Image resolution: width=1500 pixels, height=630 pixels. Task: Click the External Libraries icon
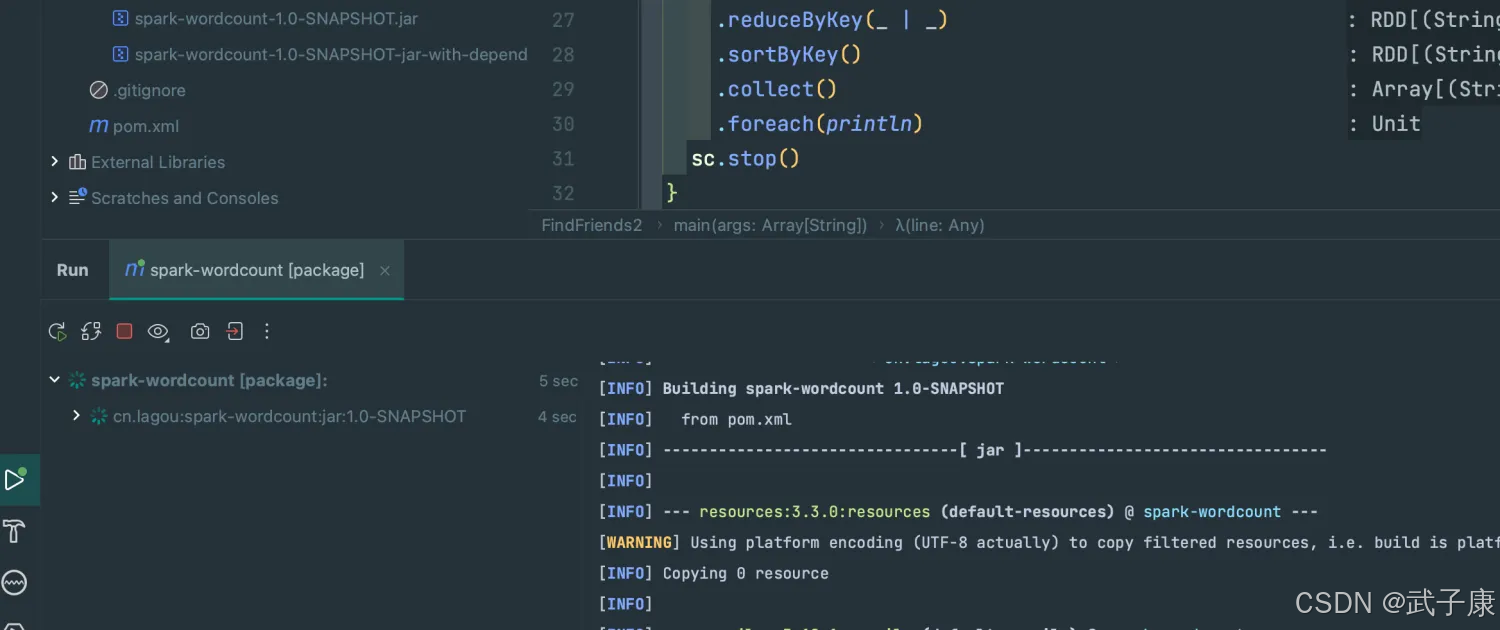point(77,162)
